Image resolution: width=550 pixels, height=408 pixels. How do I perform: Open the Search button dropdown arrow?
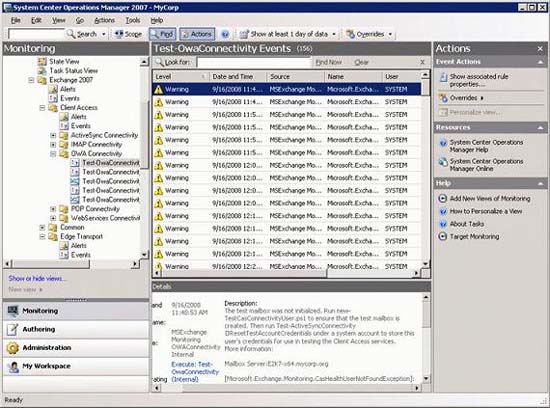pyautogui.click(x=104, y=34)
